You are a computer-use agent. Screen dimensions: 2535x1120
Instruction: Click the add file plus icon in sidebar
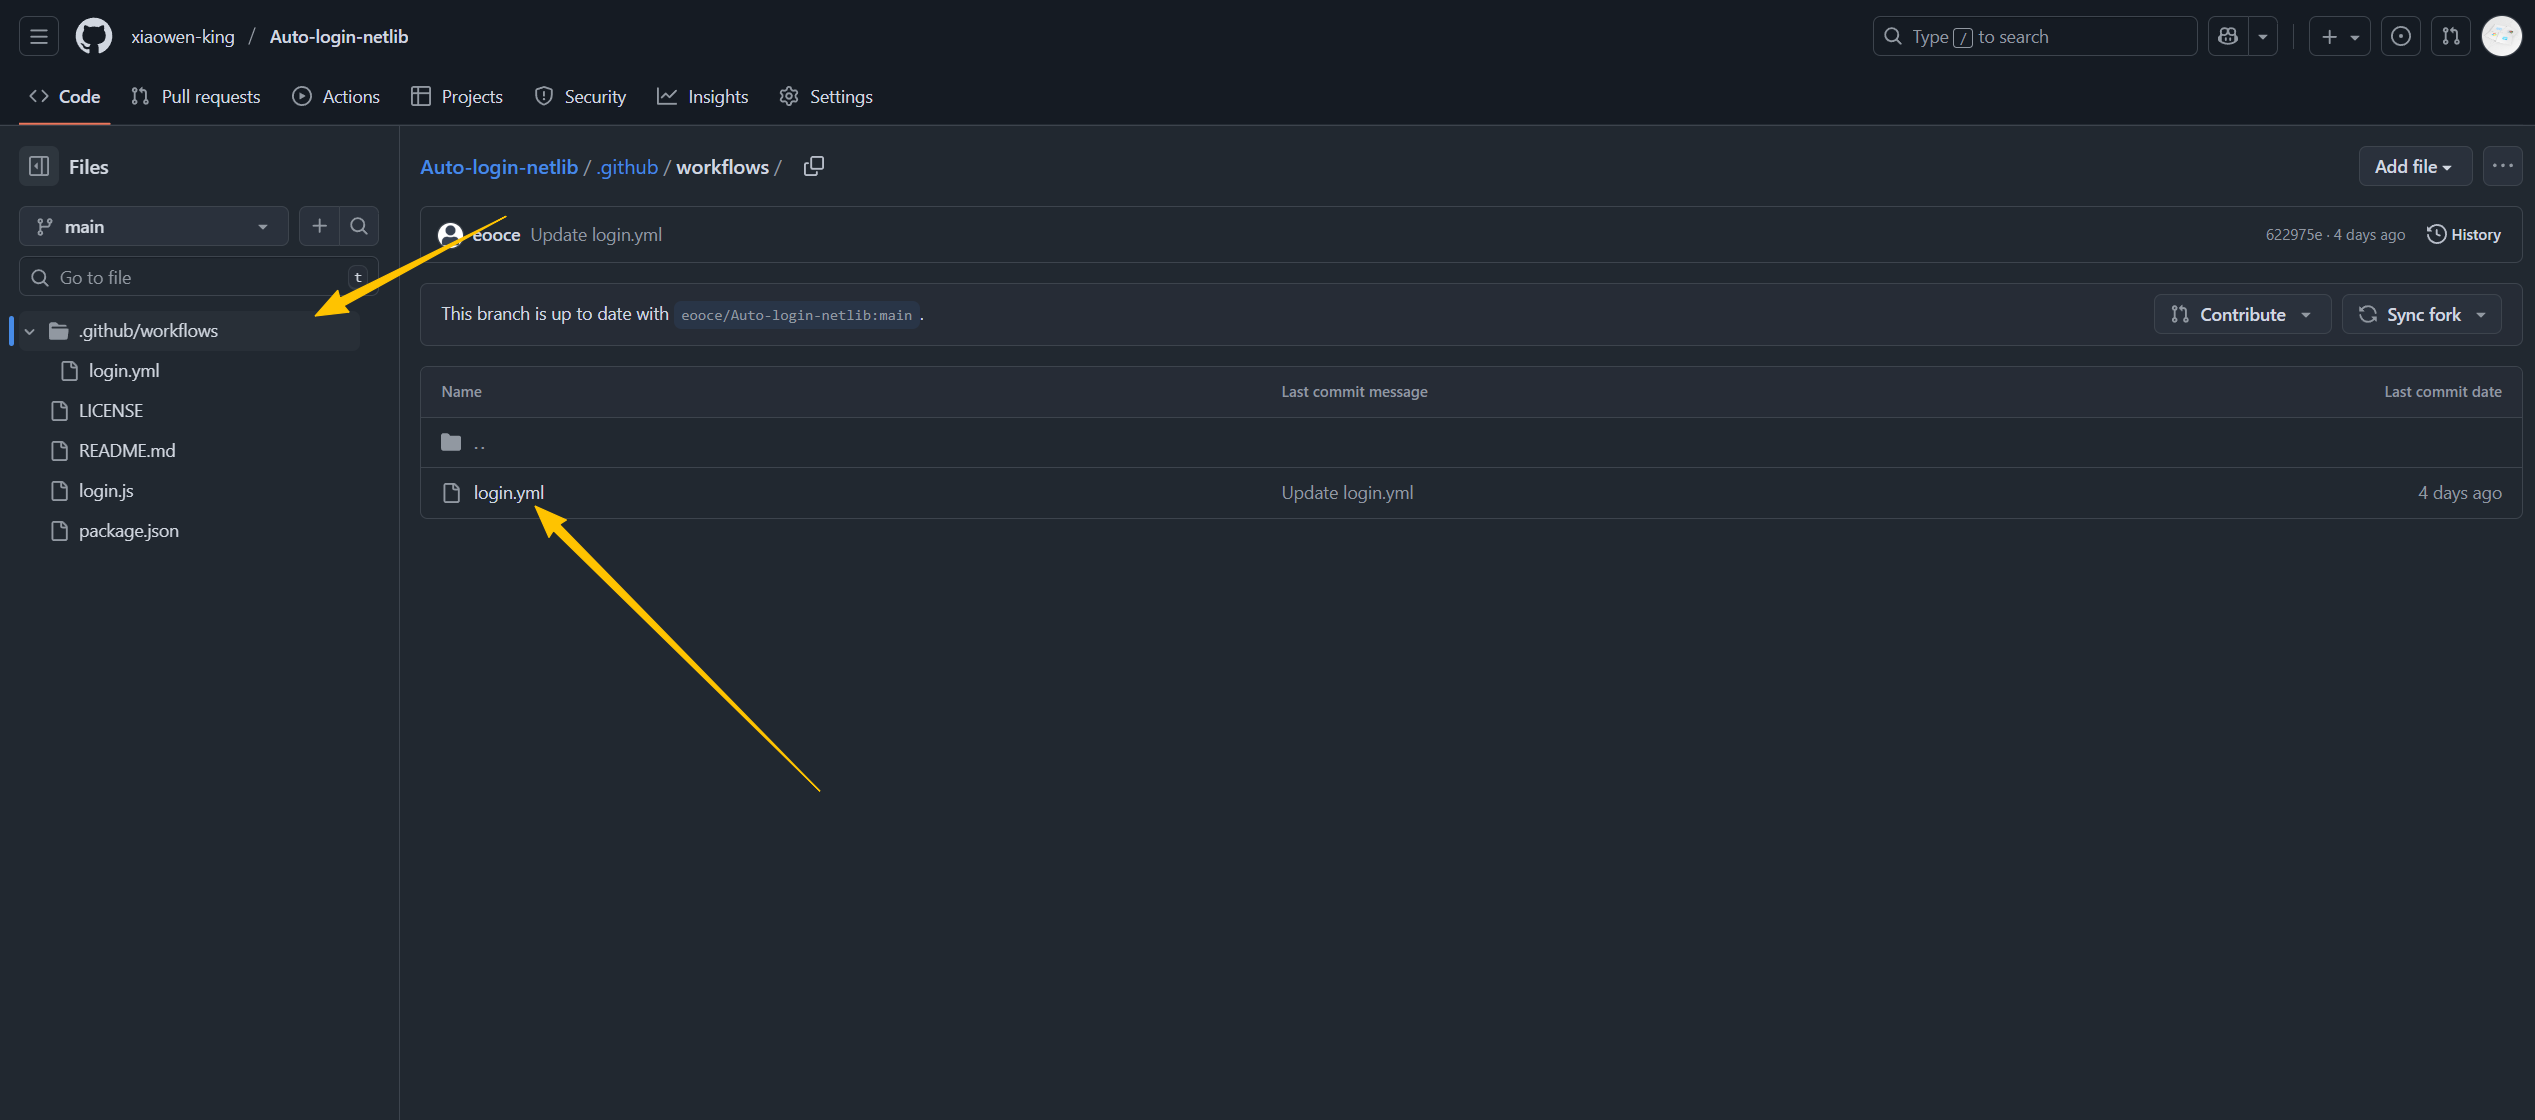(x=319, y=226)
